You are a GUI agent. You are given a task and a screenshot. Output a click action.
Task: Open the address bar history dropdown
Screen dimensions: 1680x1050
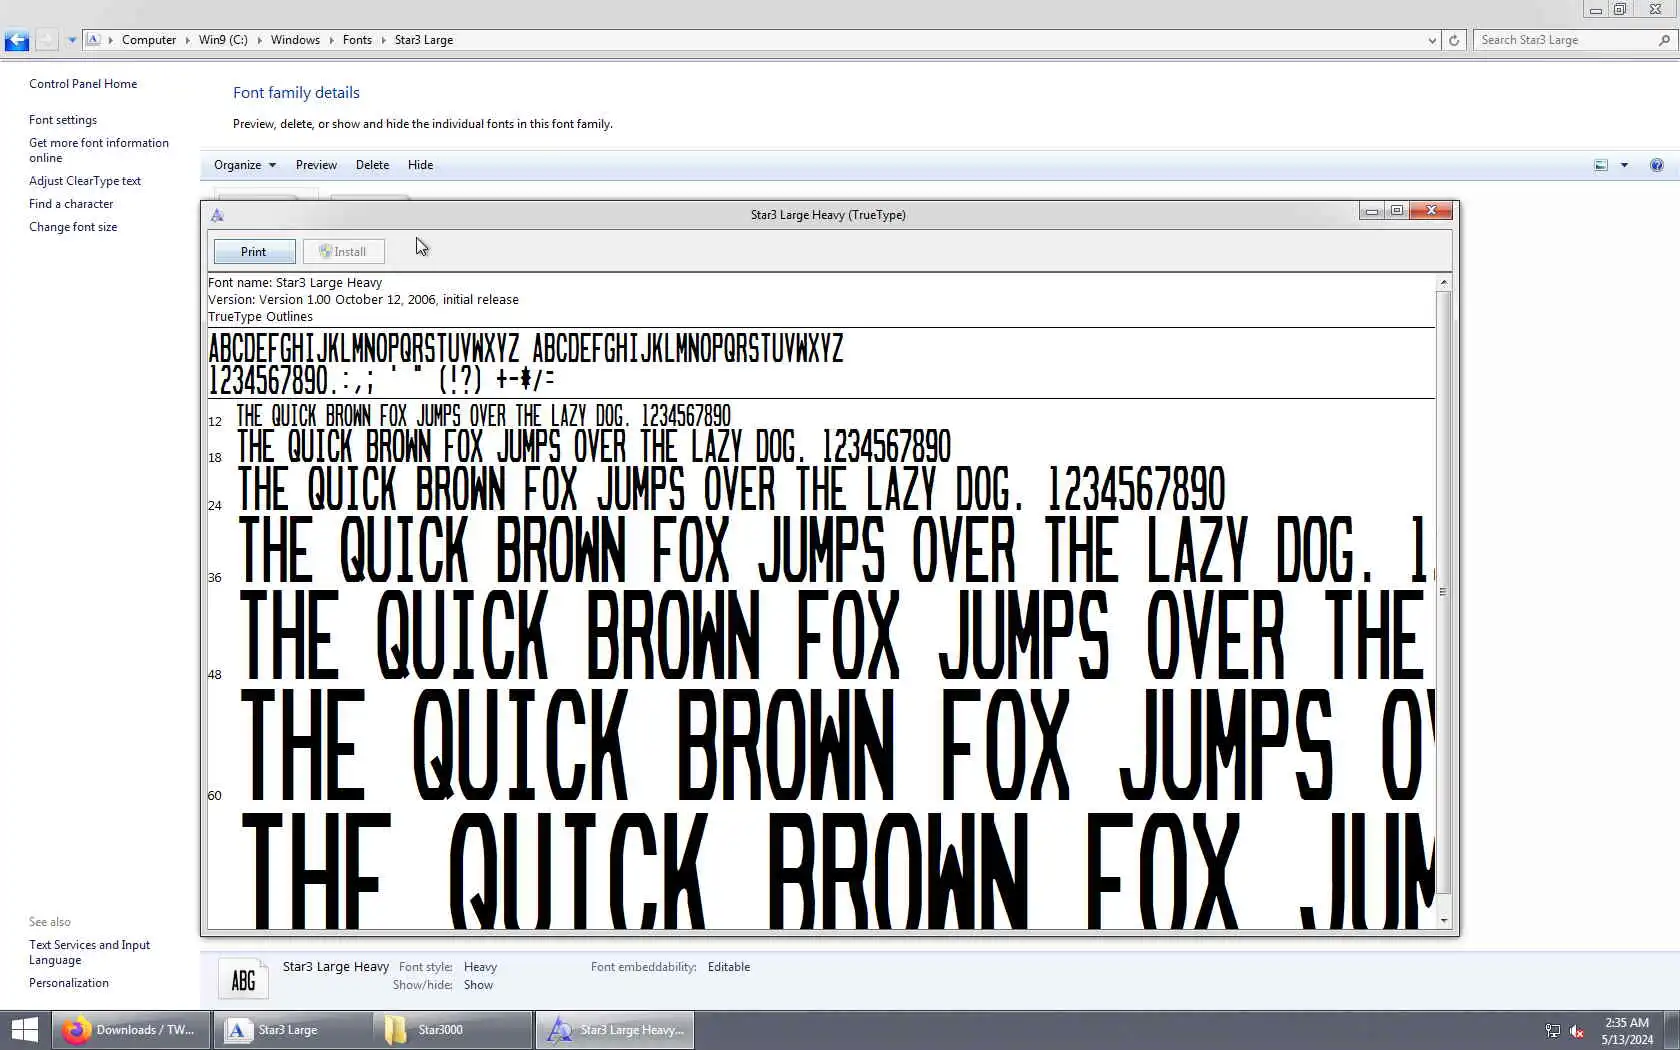point(1432,41)
